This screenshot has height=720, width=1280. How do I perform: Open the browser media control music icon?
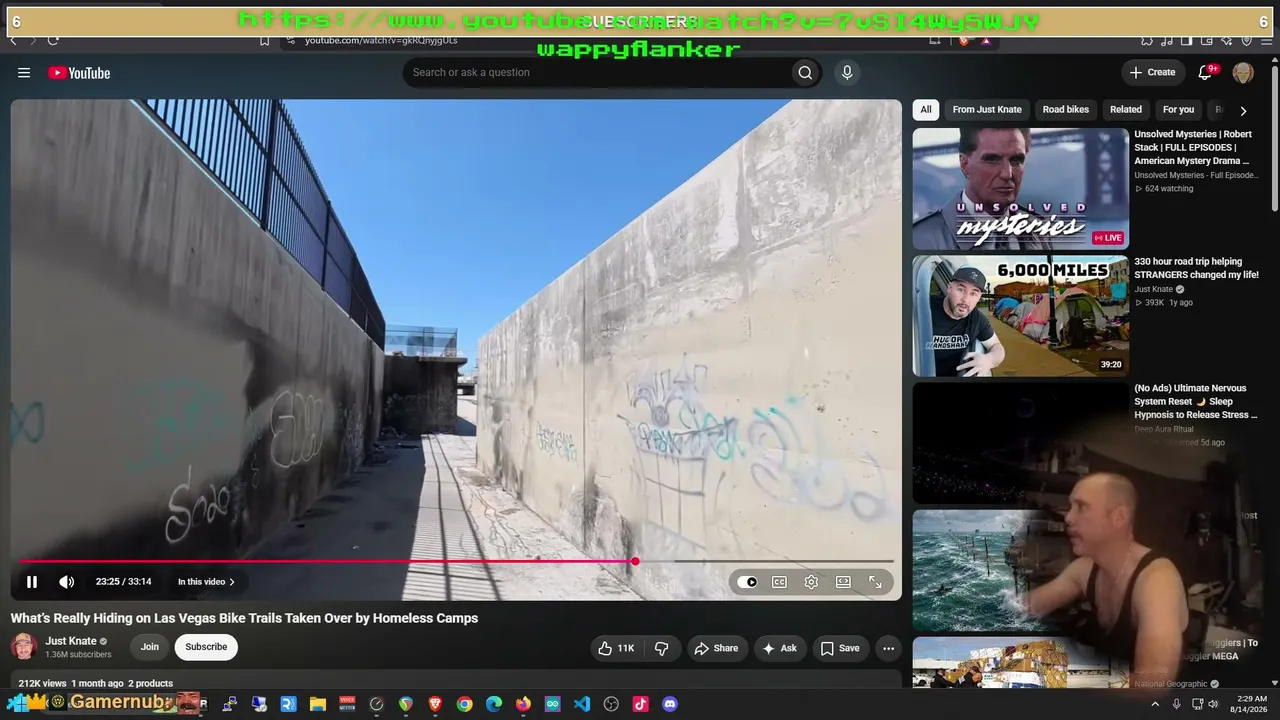point(1166,40)
